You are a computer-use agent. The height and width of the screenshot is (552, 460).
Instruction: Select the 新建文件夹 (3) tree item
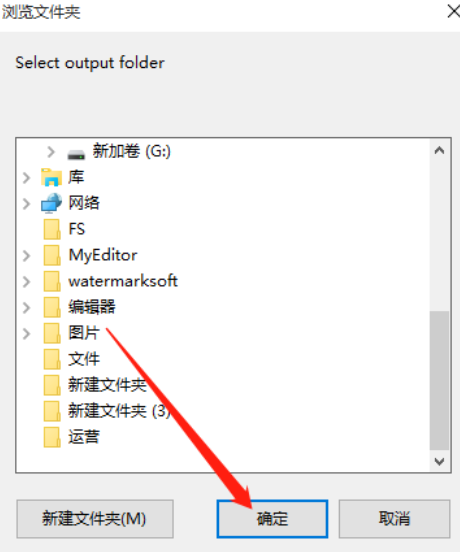[120, 411]
